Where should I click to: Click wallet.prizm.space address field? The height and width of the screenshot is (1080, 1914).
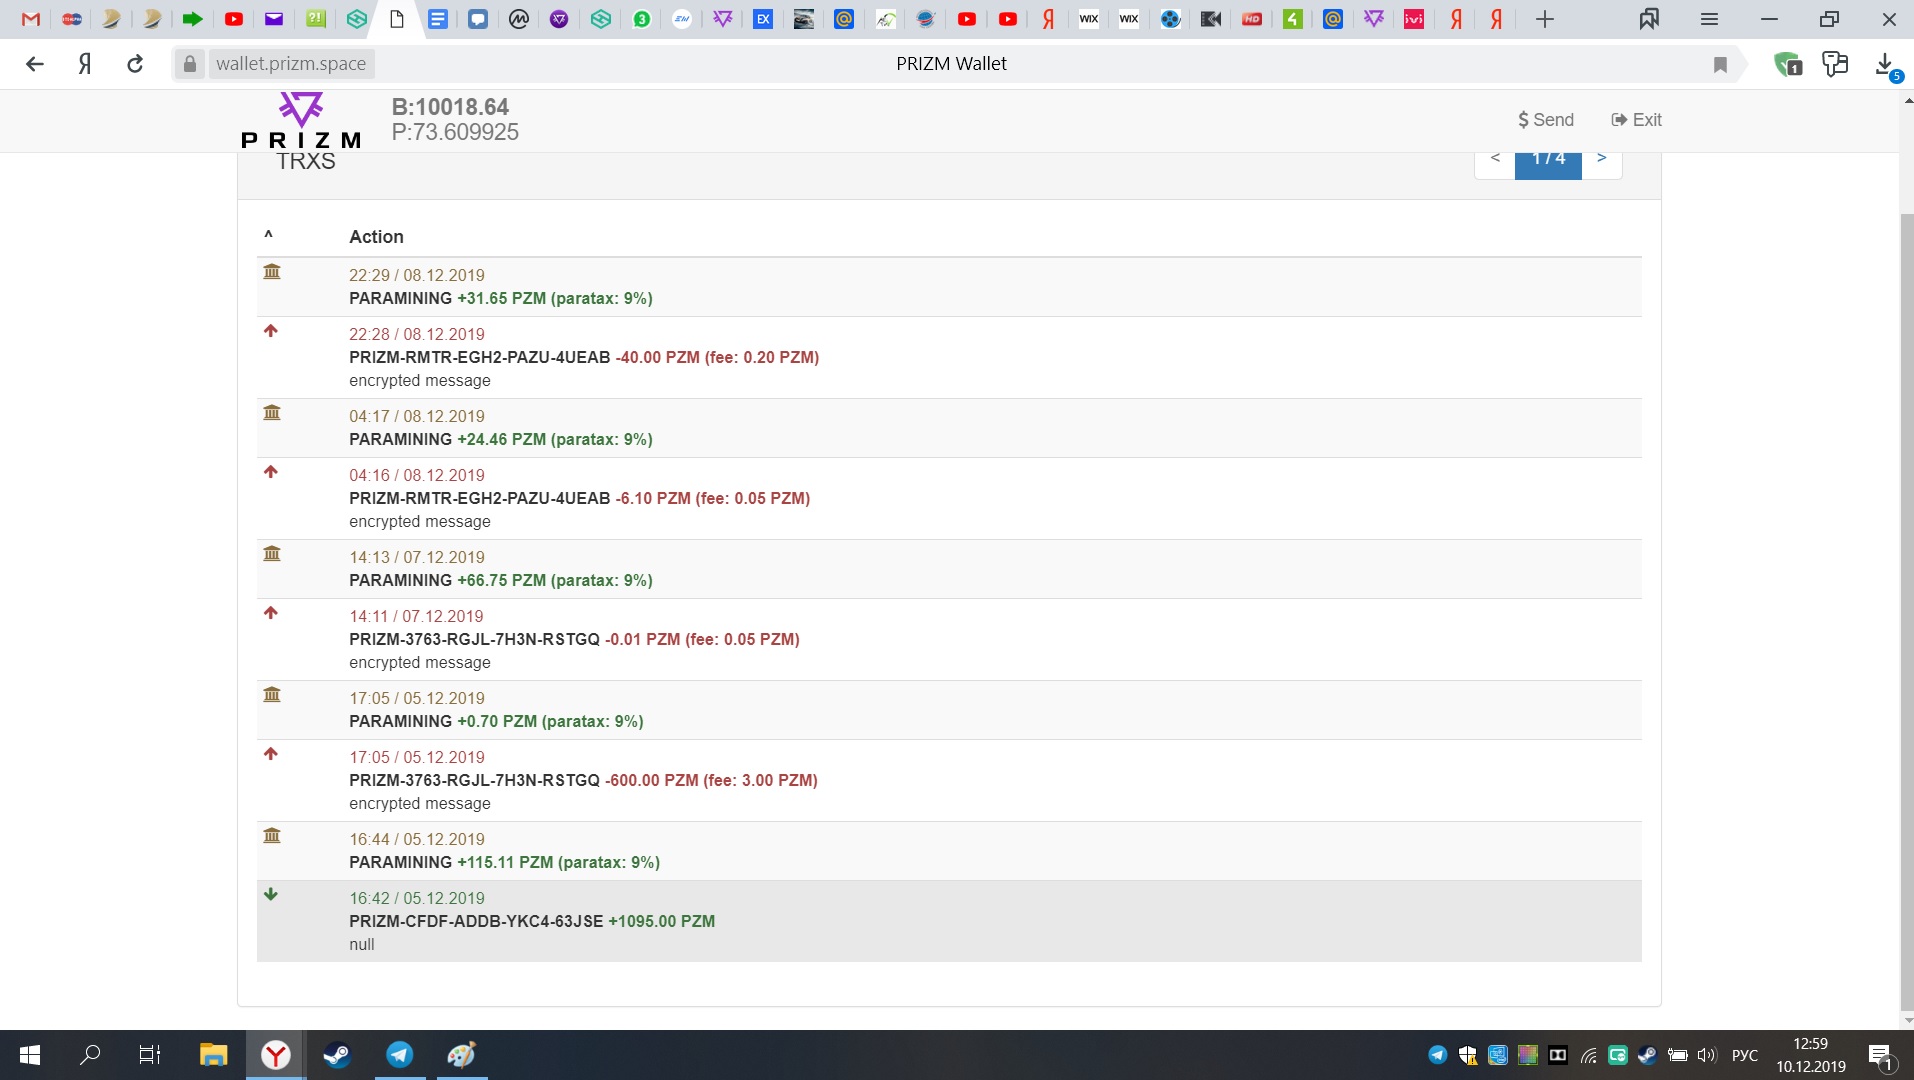click(x=291, y=64)
